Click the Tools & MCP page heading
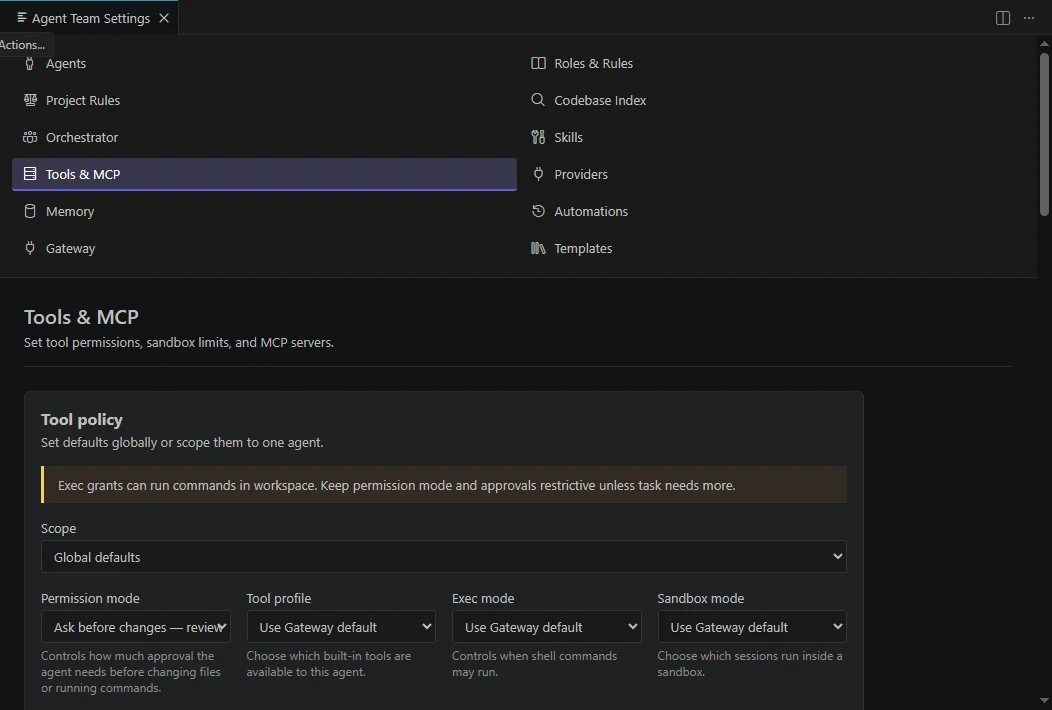 pyautogui.click(x=81, y=317)
